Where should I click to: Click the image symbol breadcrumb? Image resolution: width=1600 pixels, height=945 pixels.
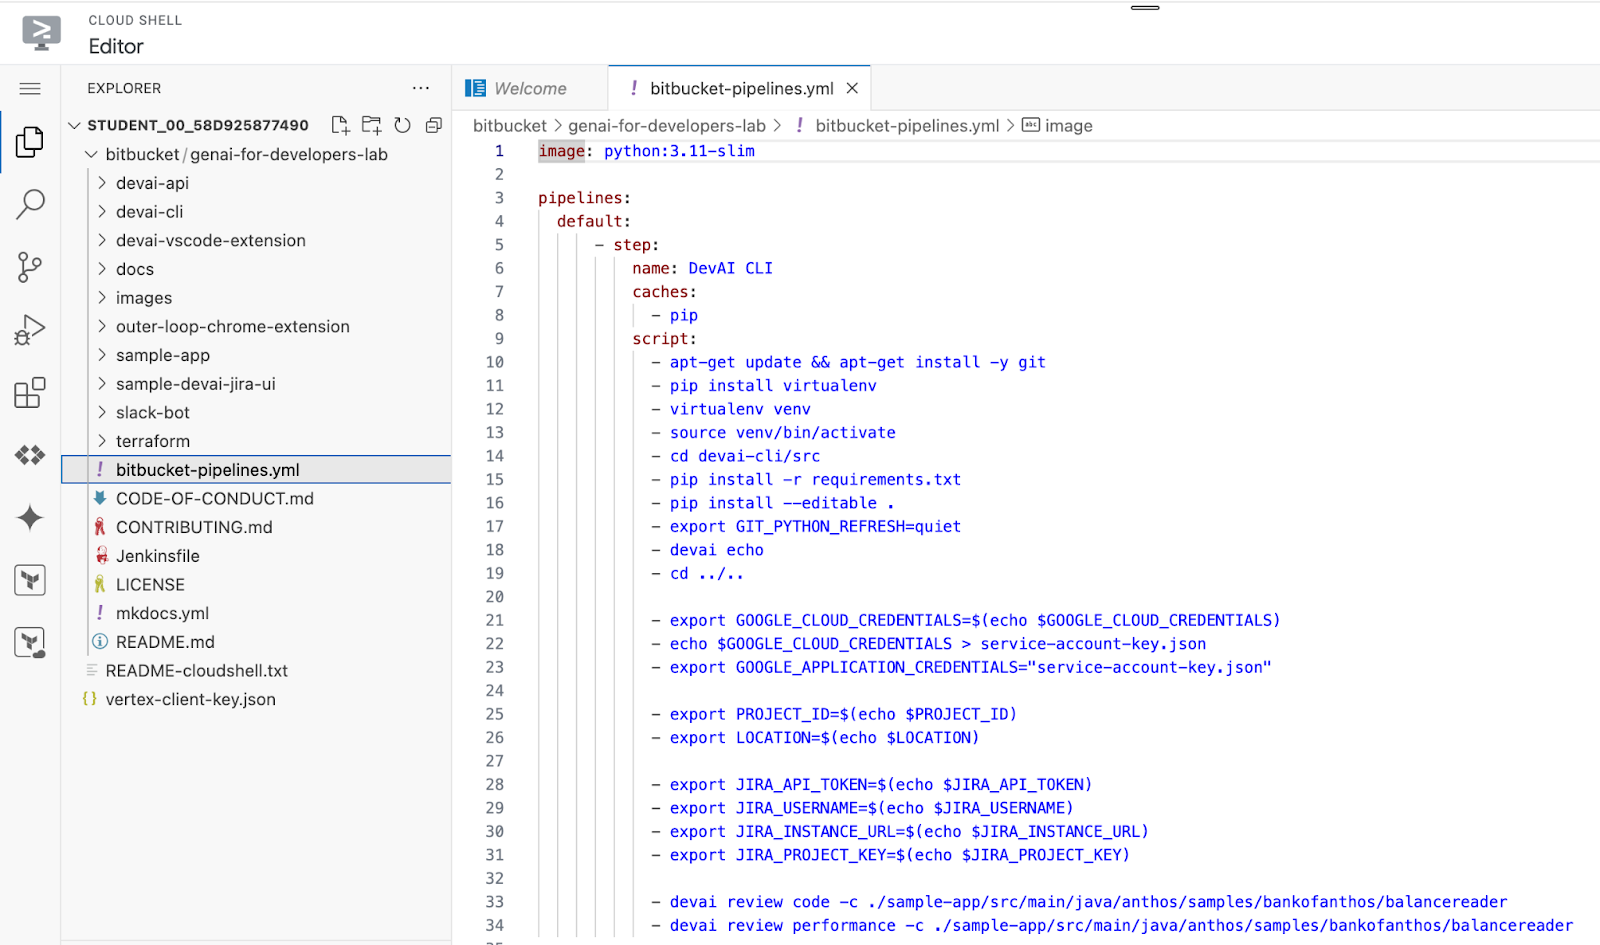(1057, 126)
